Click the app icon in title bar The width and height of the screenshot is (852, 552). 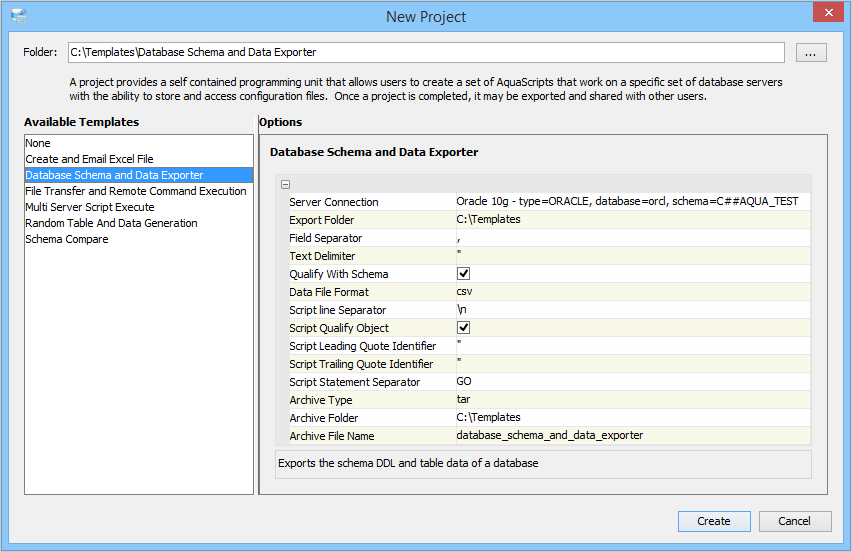tap(19, 16)
